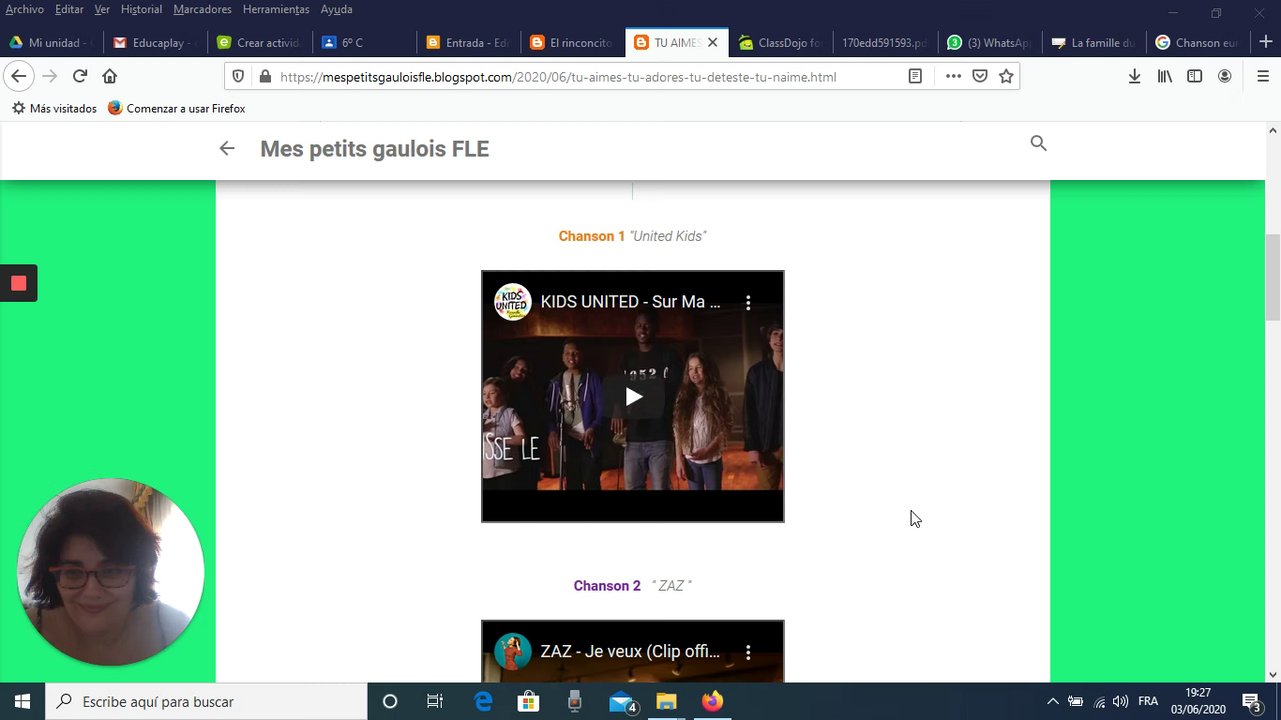The height and width of the screenshot is (720, 1281).
Task: Open the Editar menu
Action: tap(69, 9)
